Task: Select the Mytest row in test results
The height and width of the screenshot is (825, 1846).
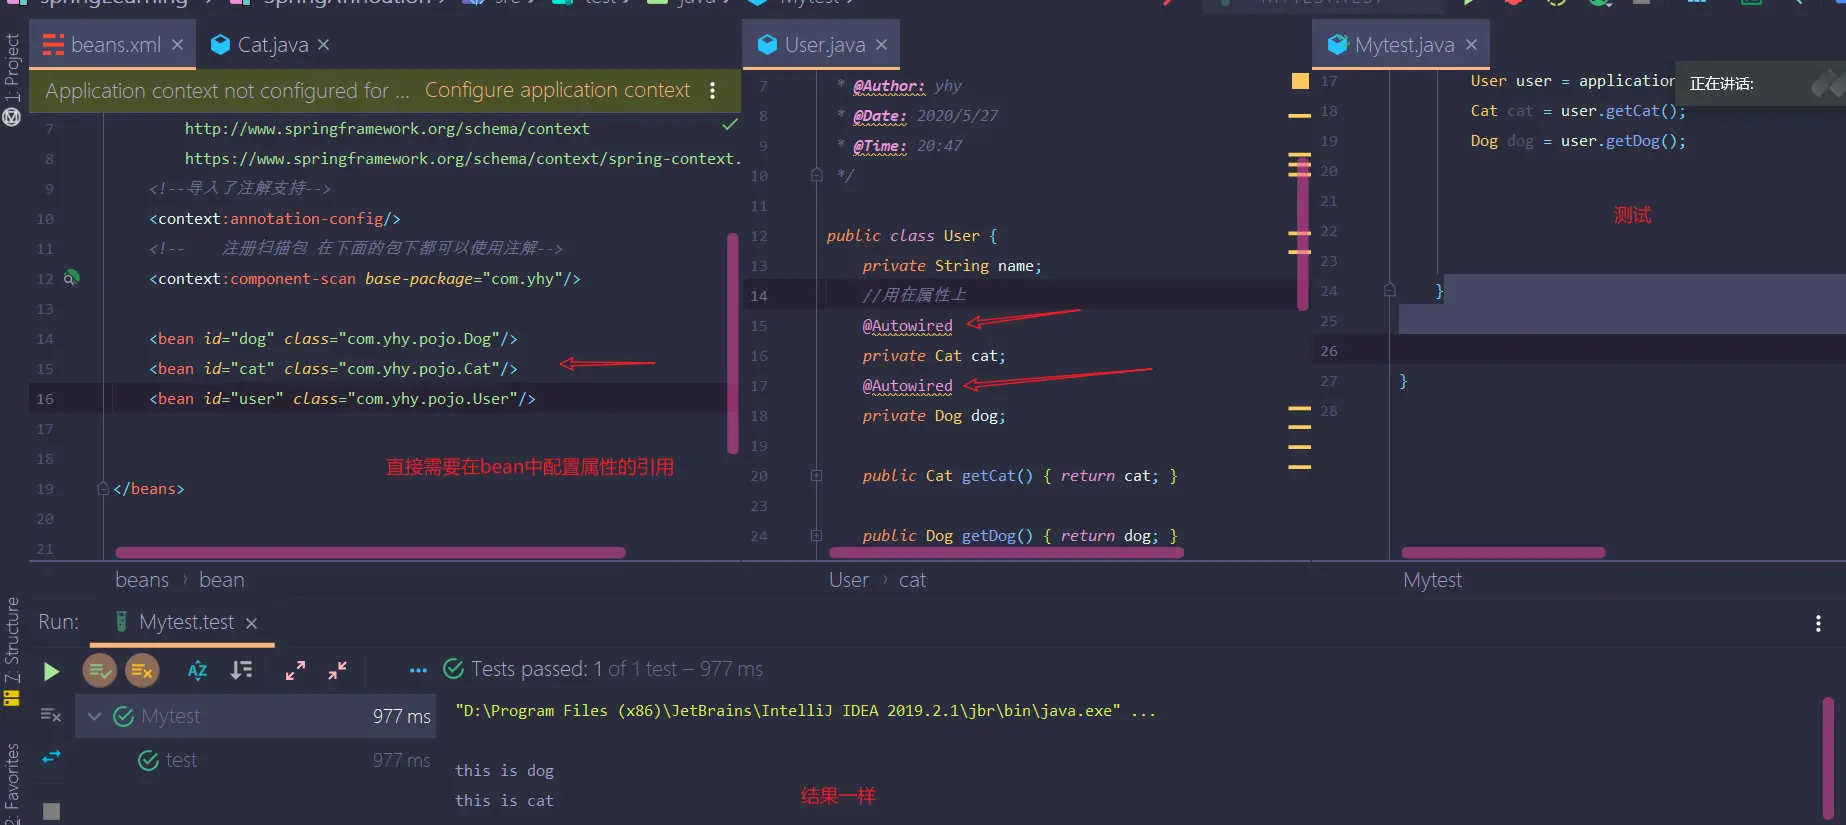Action: [256, 716]
